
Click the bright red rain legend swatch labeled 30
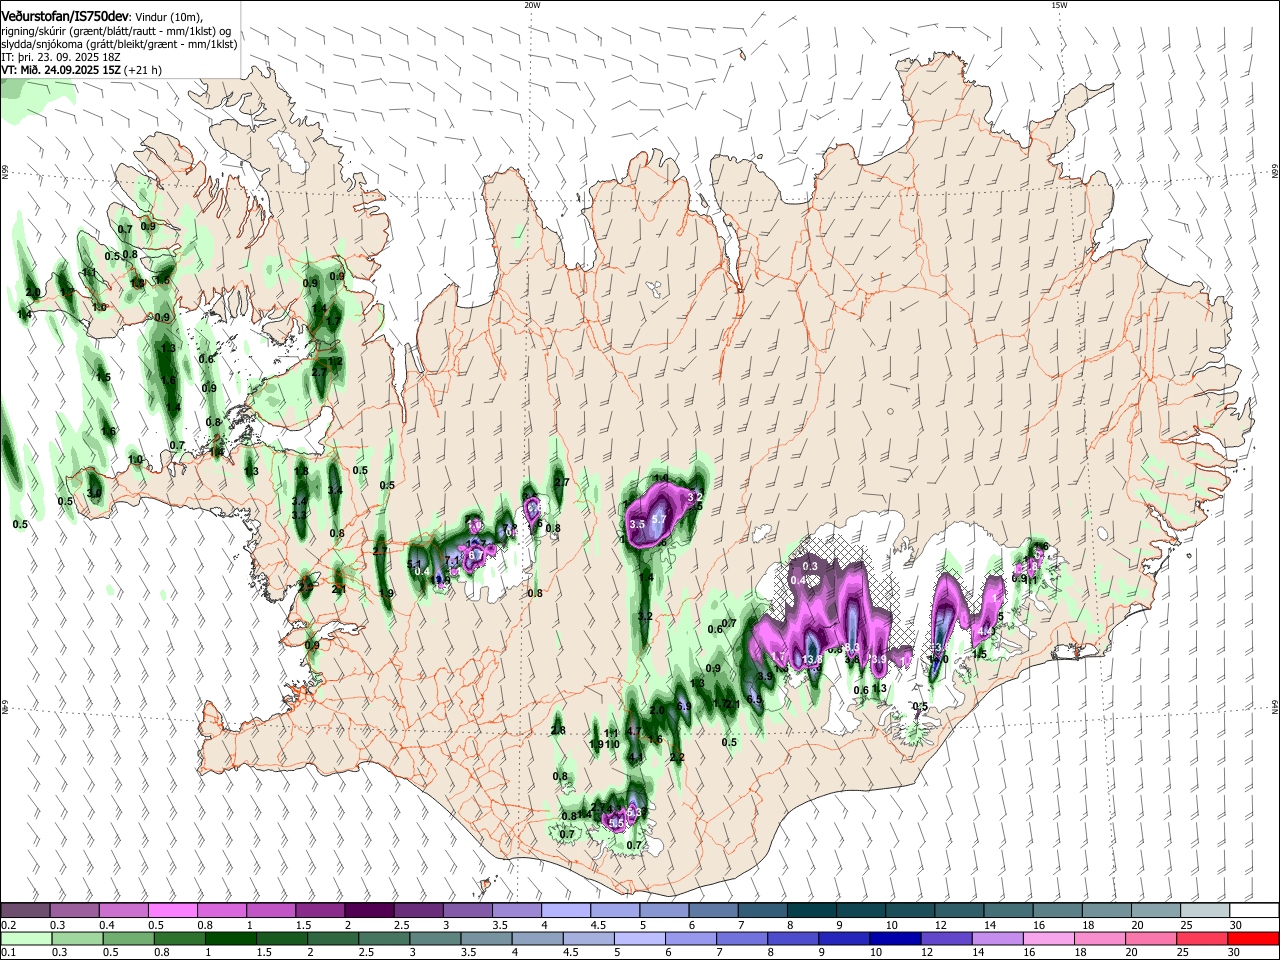[x=1253, y=938]
